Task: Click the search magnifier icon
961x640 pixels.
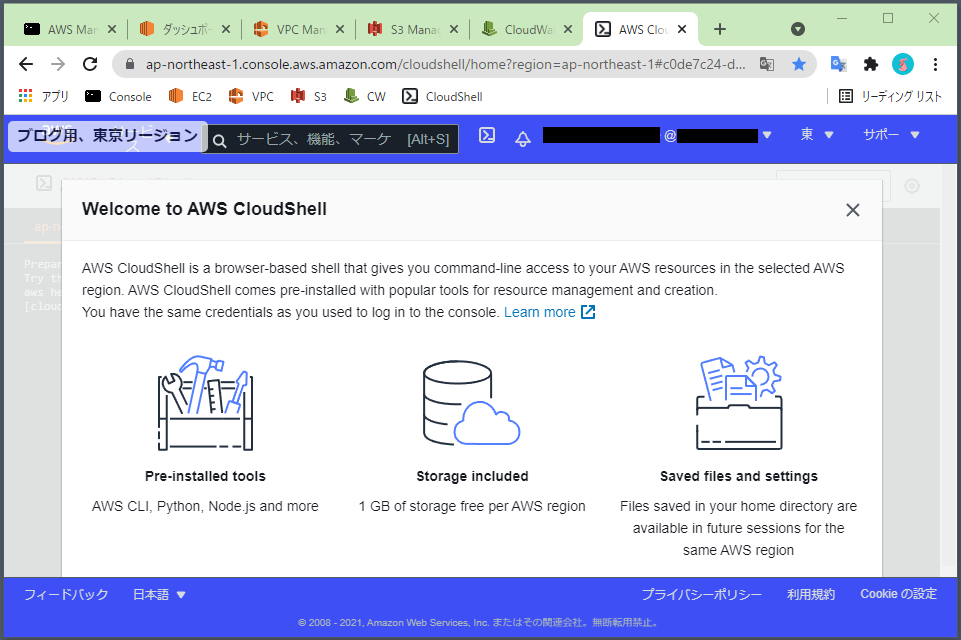Action: 219,141
